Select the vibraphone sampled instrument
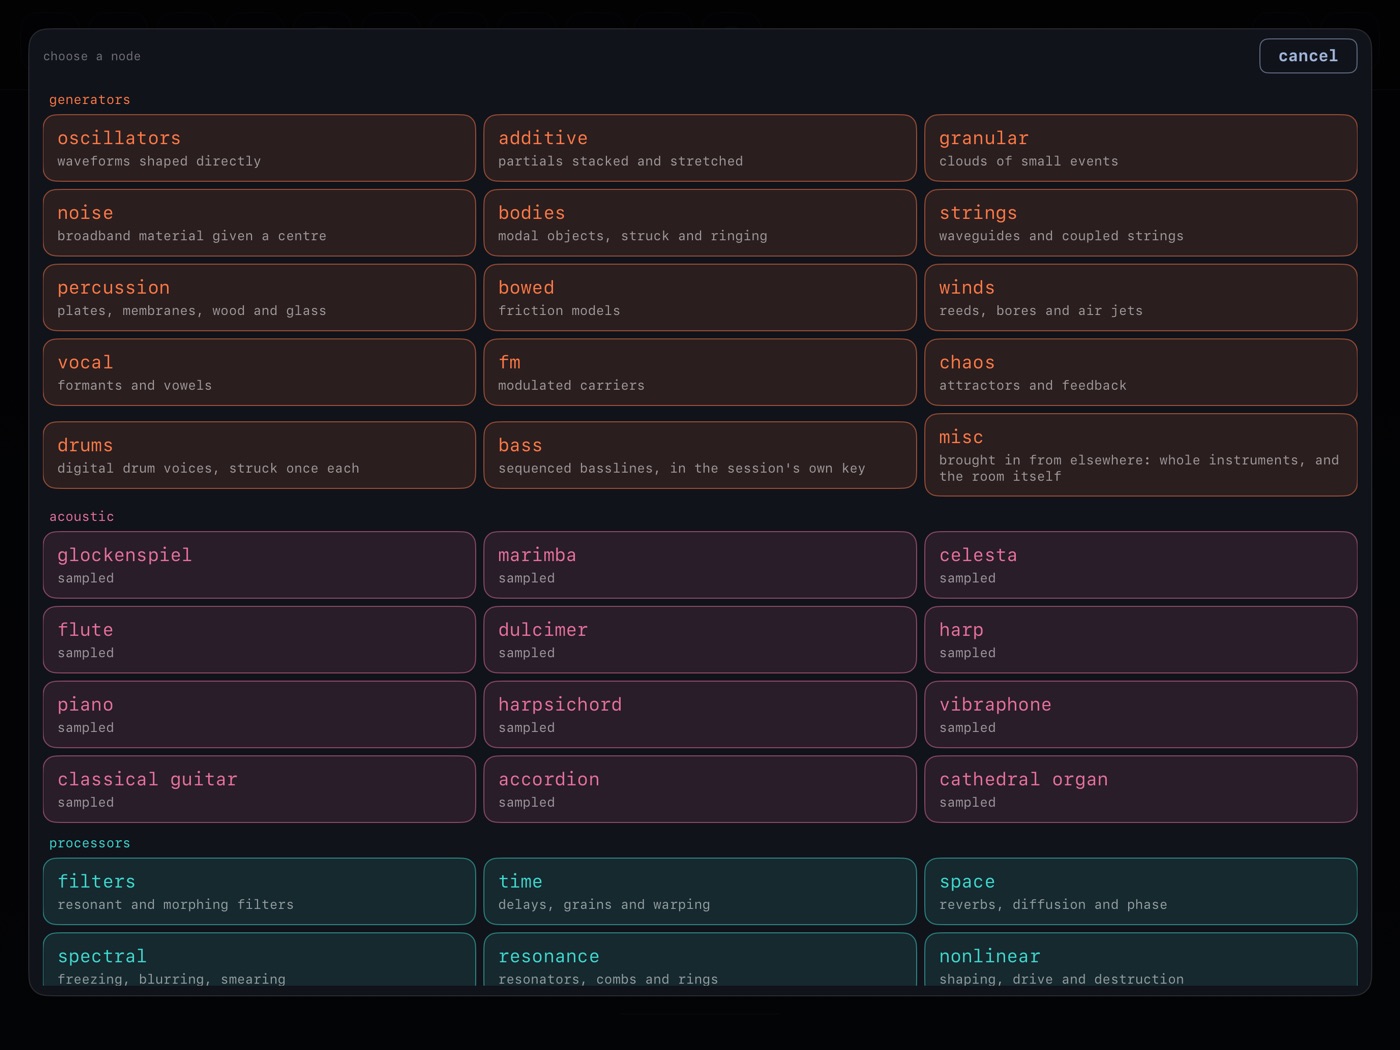 [x=1141, y=714]
